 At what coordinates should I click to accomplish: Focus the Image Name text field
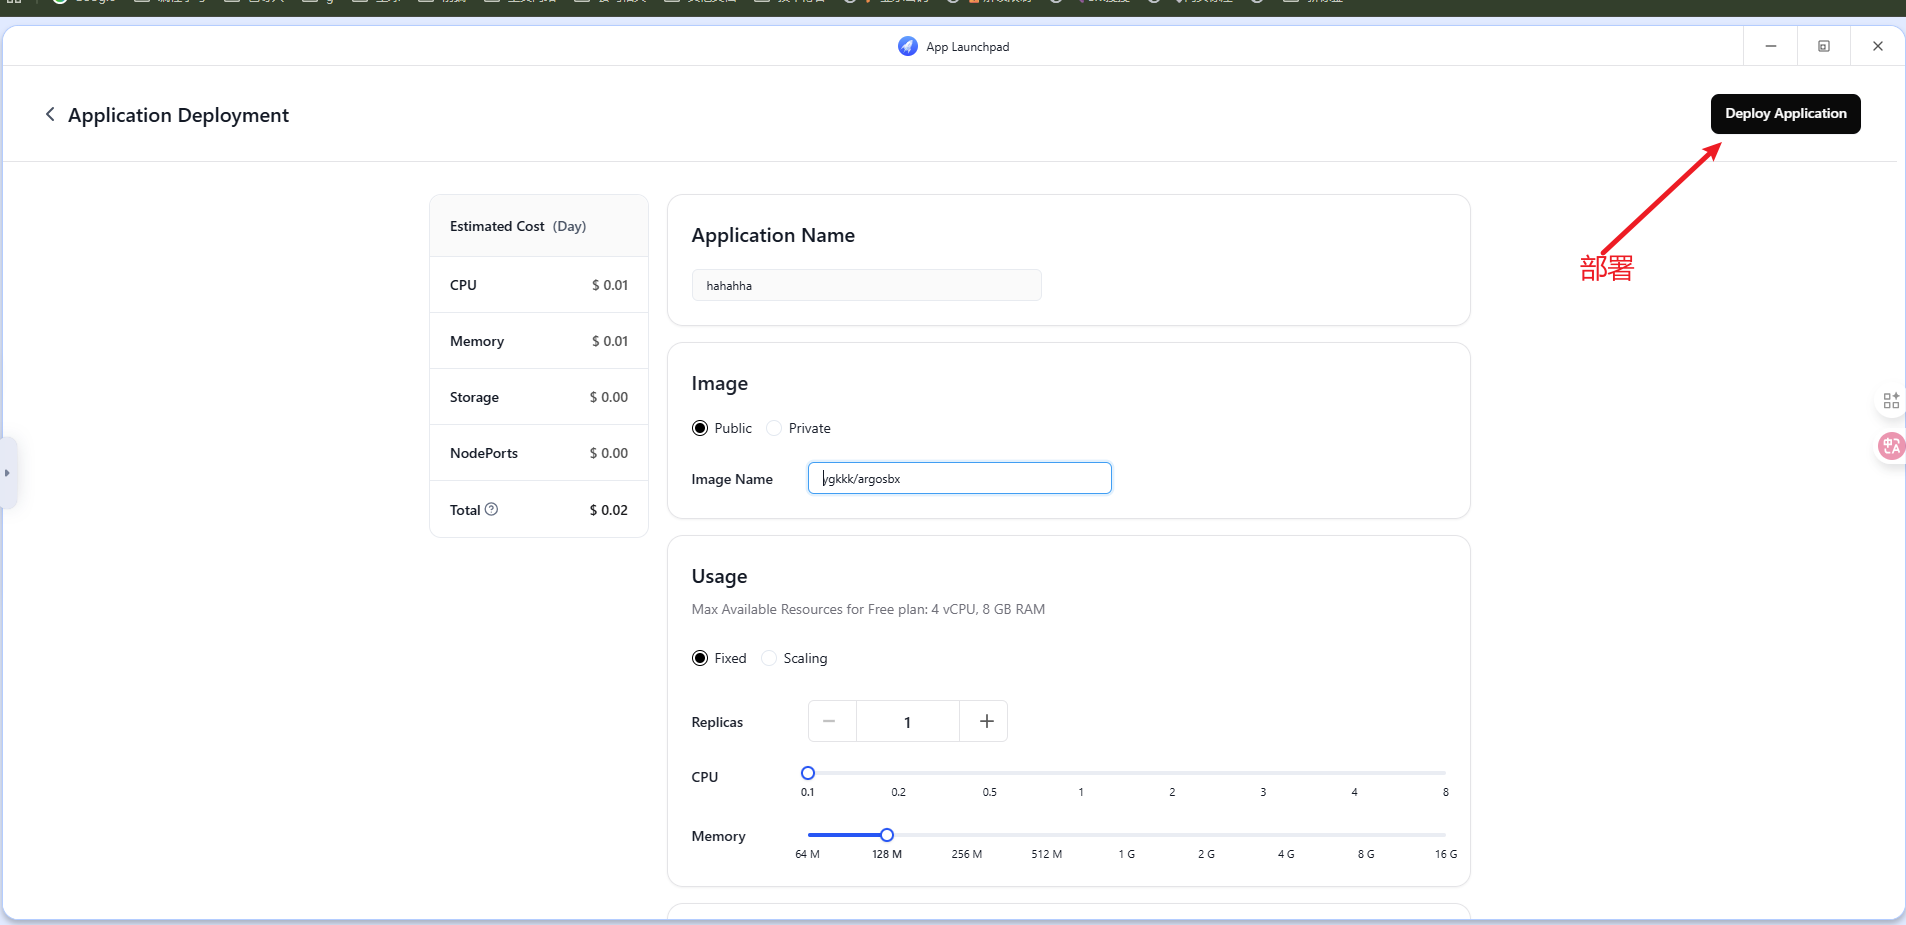959,478
